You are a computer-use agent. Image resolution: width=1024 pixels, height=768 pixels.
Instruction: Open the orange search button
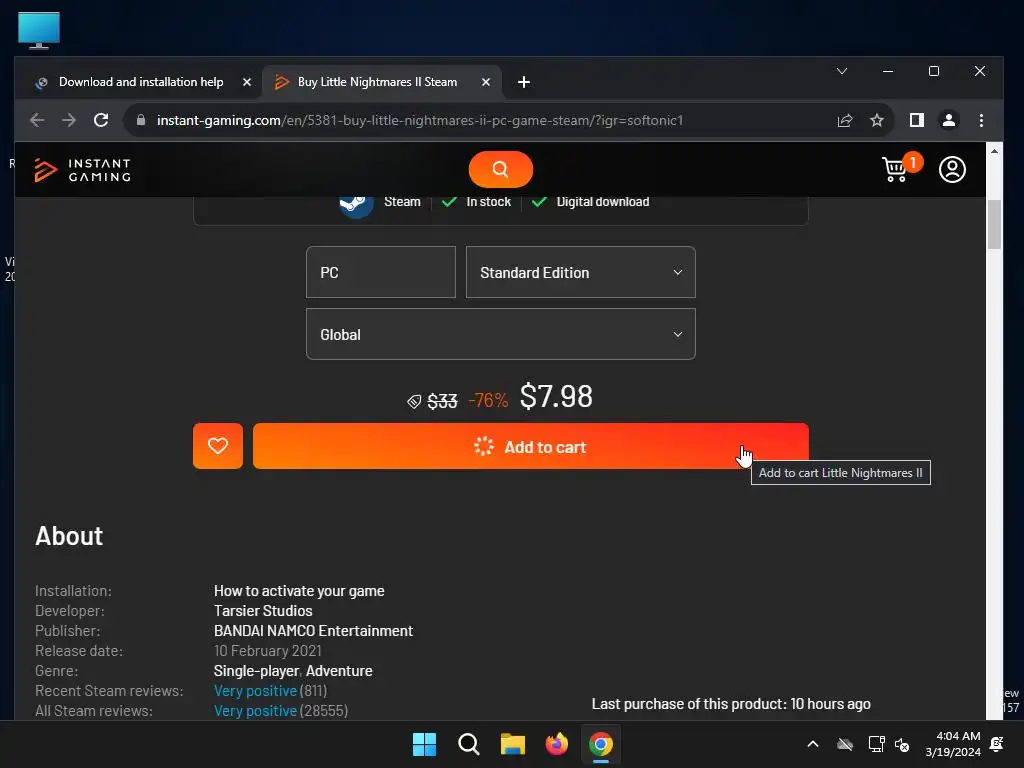(x=500, y=169)
